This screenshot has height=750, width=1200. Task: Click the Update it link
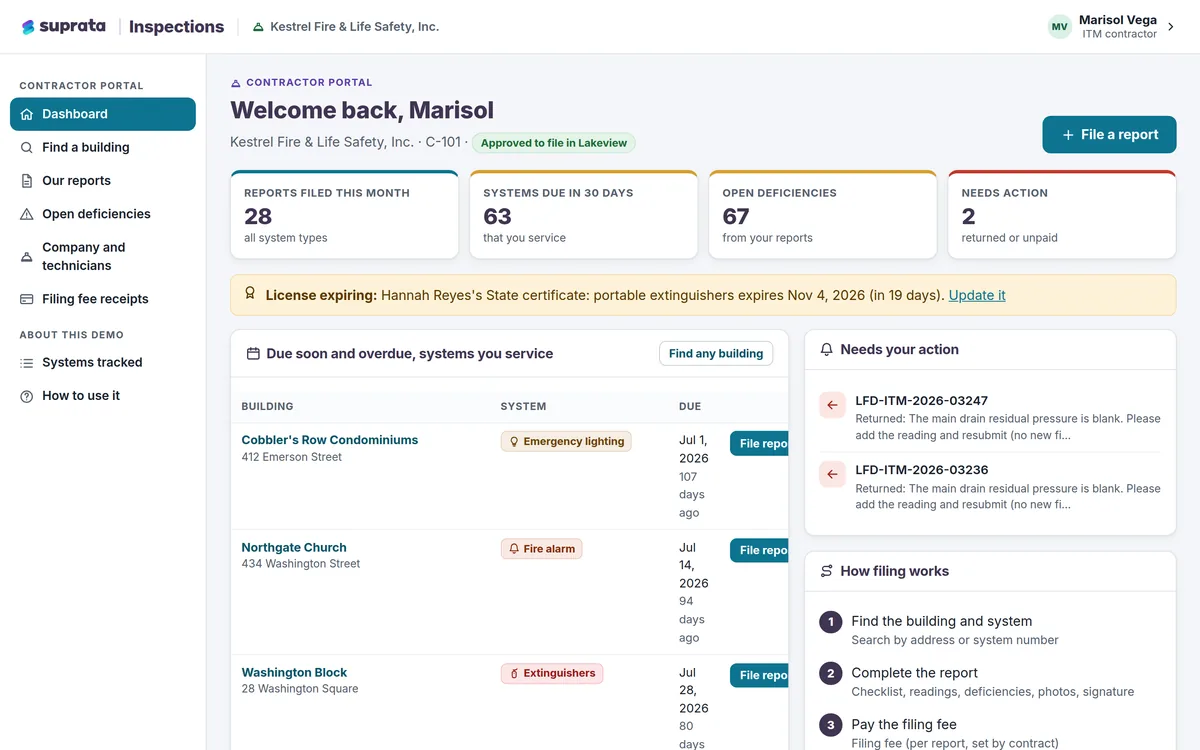click(x=977, y=295)
